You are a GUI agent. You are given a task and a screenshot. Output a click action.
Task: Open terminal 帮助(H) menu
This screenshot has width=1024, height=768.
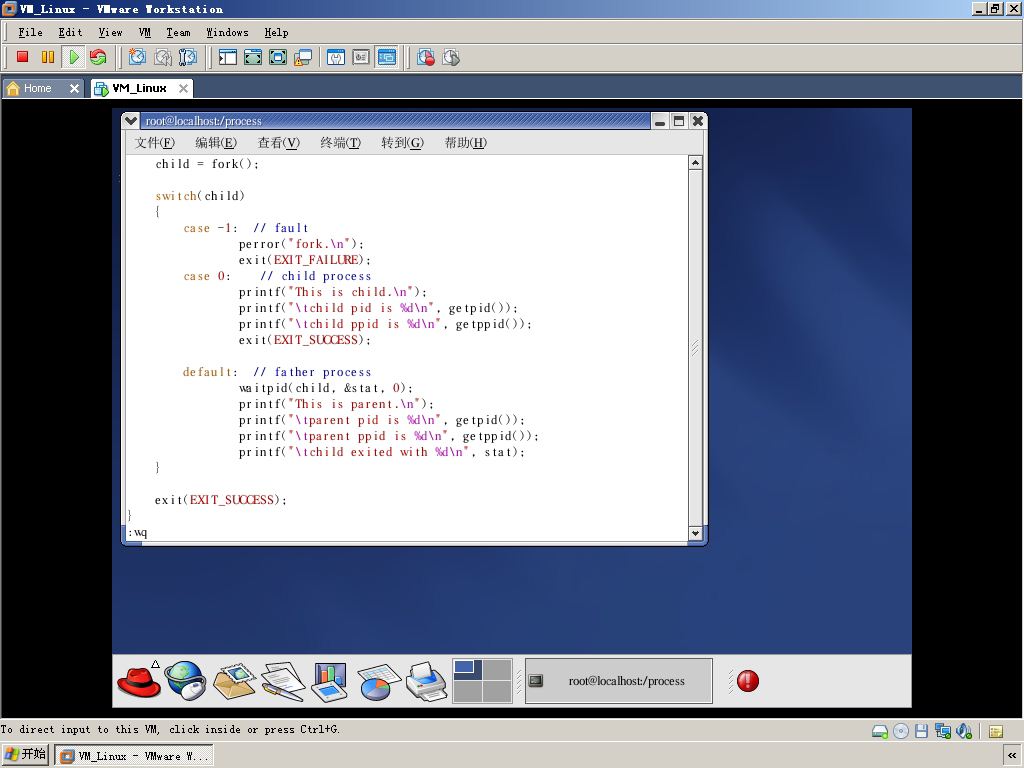465,142
